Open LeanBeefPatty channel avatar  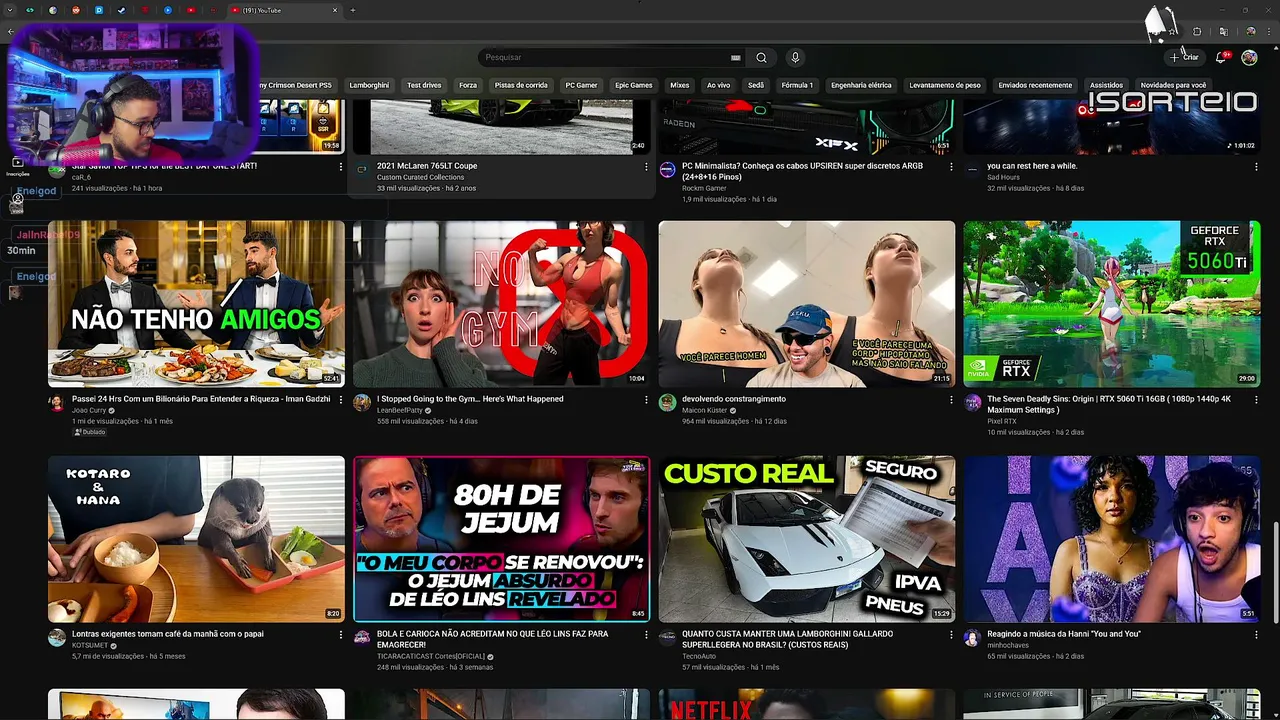coord(362,402)
